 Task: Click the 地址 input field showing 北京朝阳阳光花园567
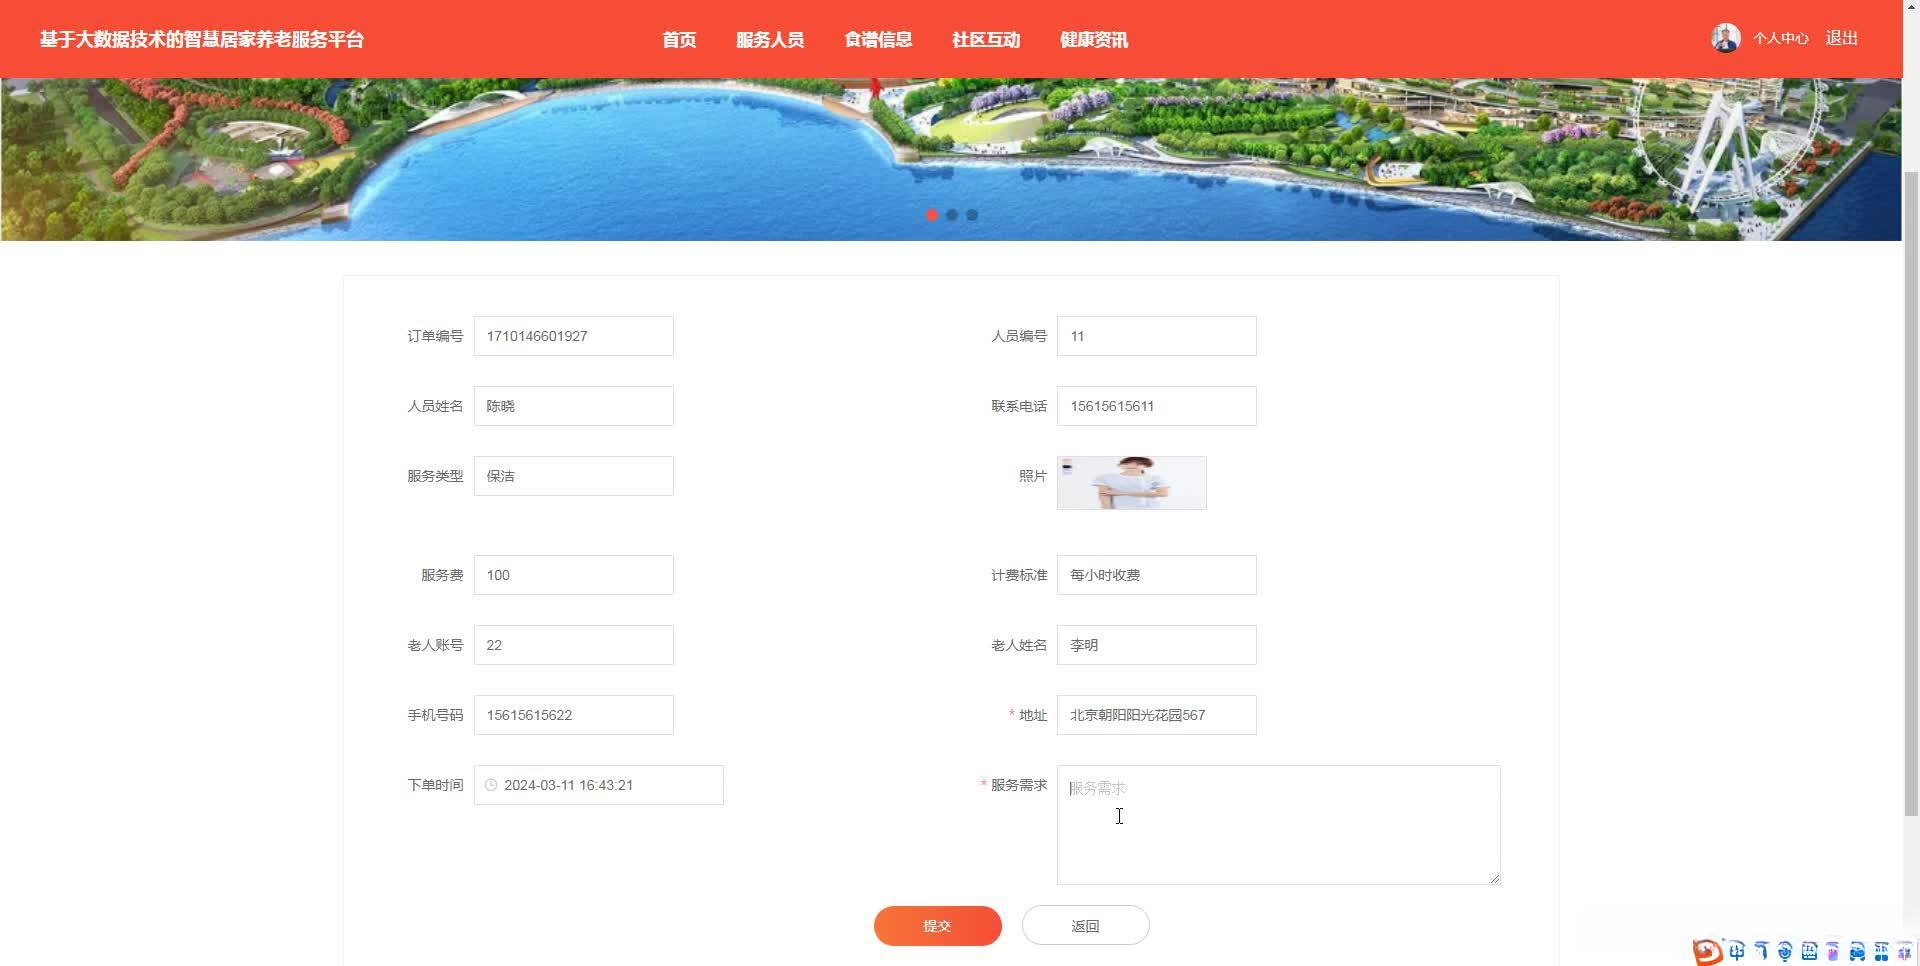[1156, 714]
